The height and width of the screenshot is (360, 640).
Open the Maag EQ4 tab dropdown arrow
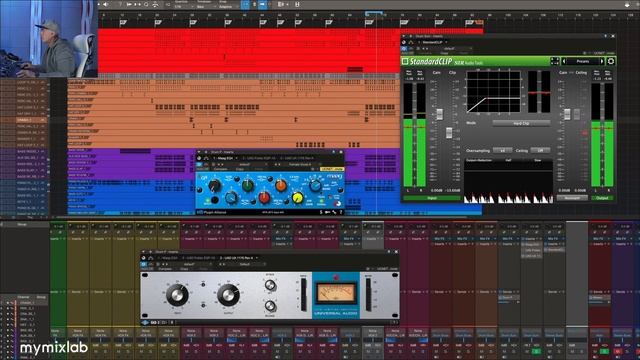[236, 158]
